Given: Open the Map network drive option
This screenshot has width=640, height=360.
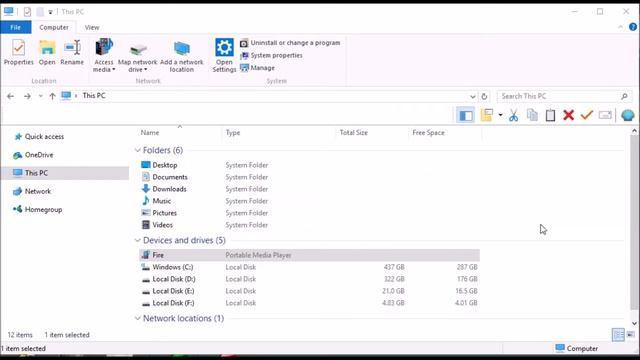Looking at the screenshot, I should [x=138, y=56].
